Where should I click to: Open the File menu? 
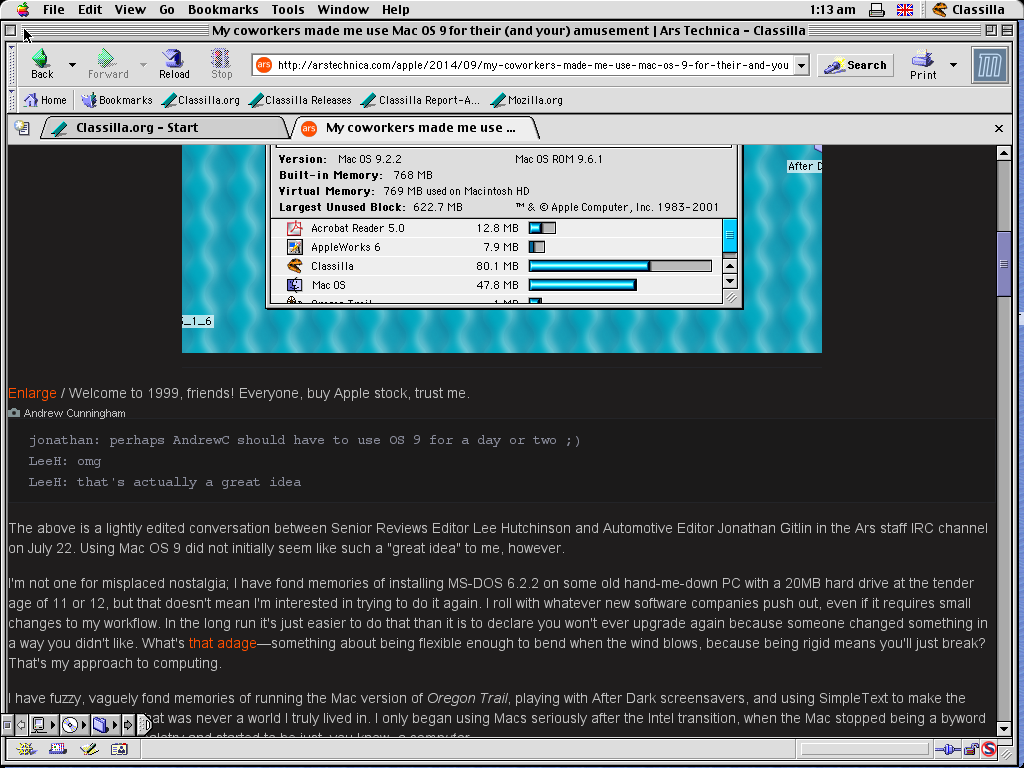pyautogui.click(x=54, y=10)
